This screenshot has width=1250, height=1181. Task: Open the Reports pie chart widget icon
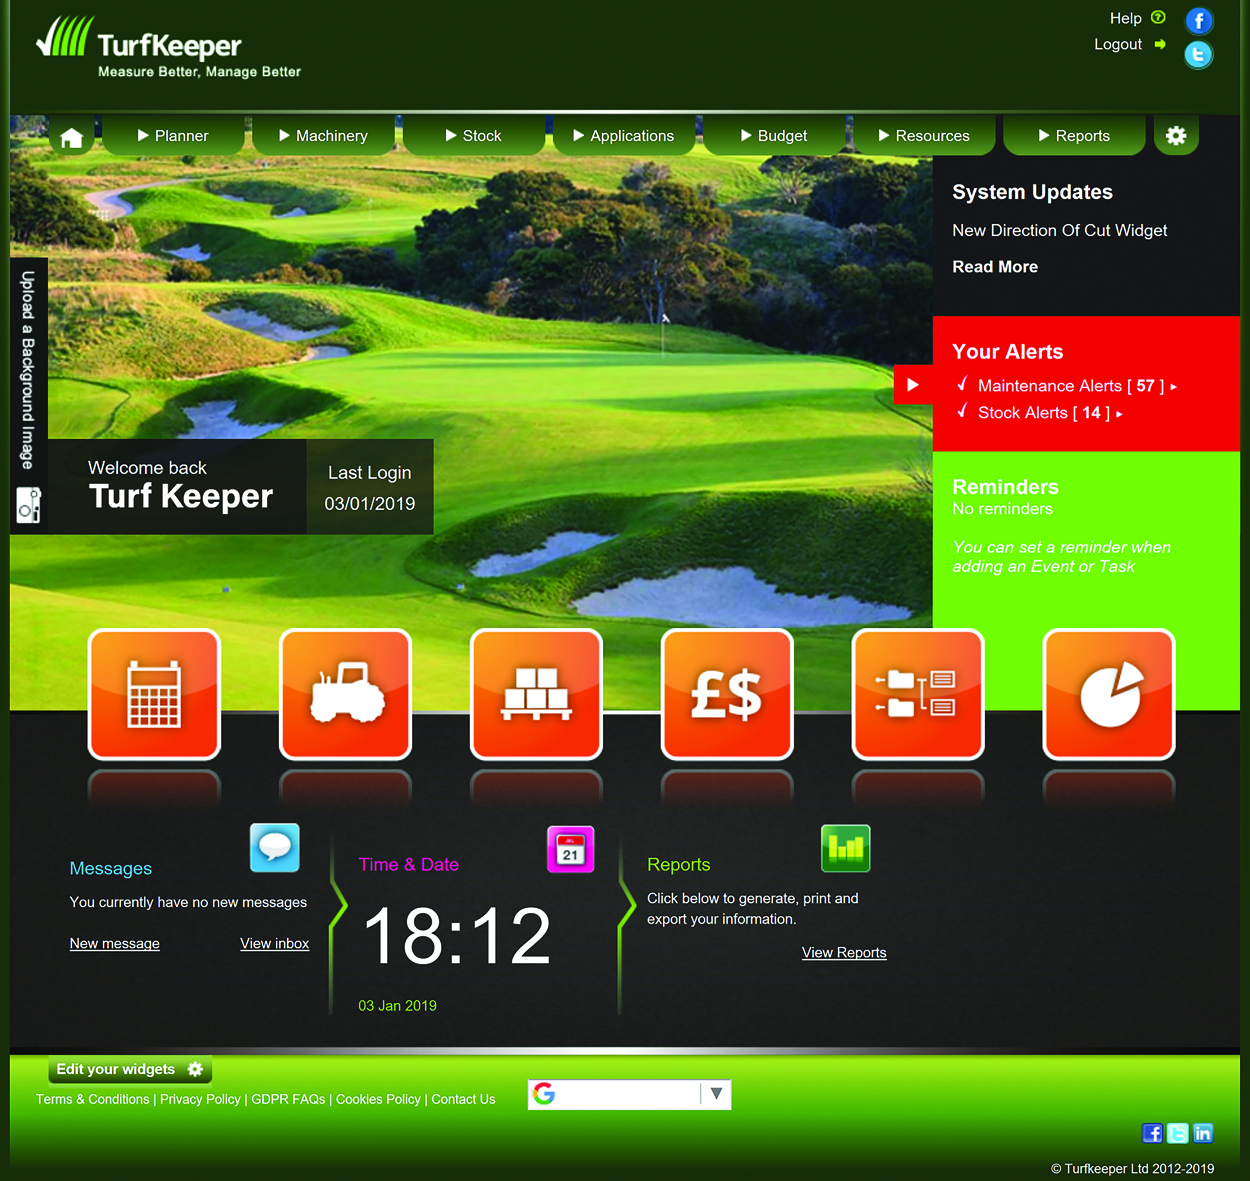1108,693
